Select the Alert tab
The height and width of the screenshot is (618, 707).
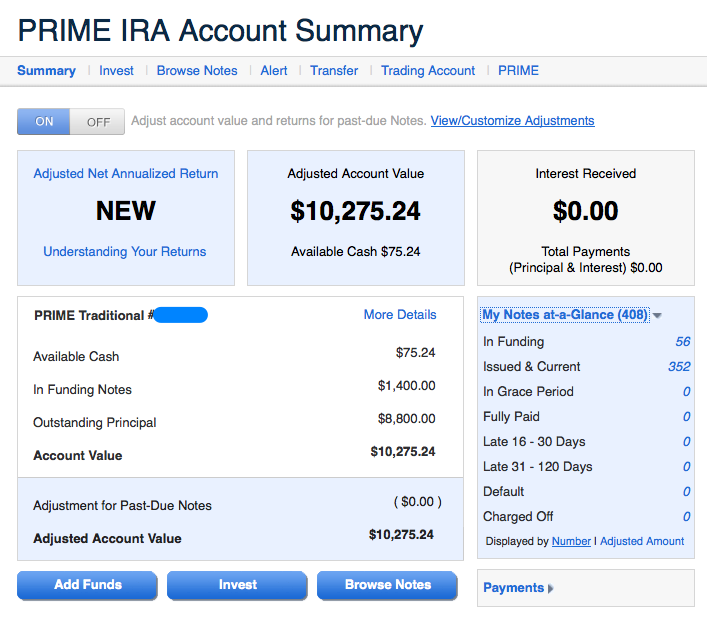tap(274, 71)
